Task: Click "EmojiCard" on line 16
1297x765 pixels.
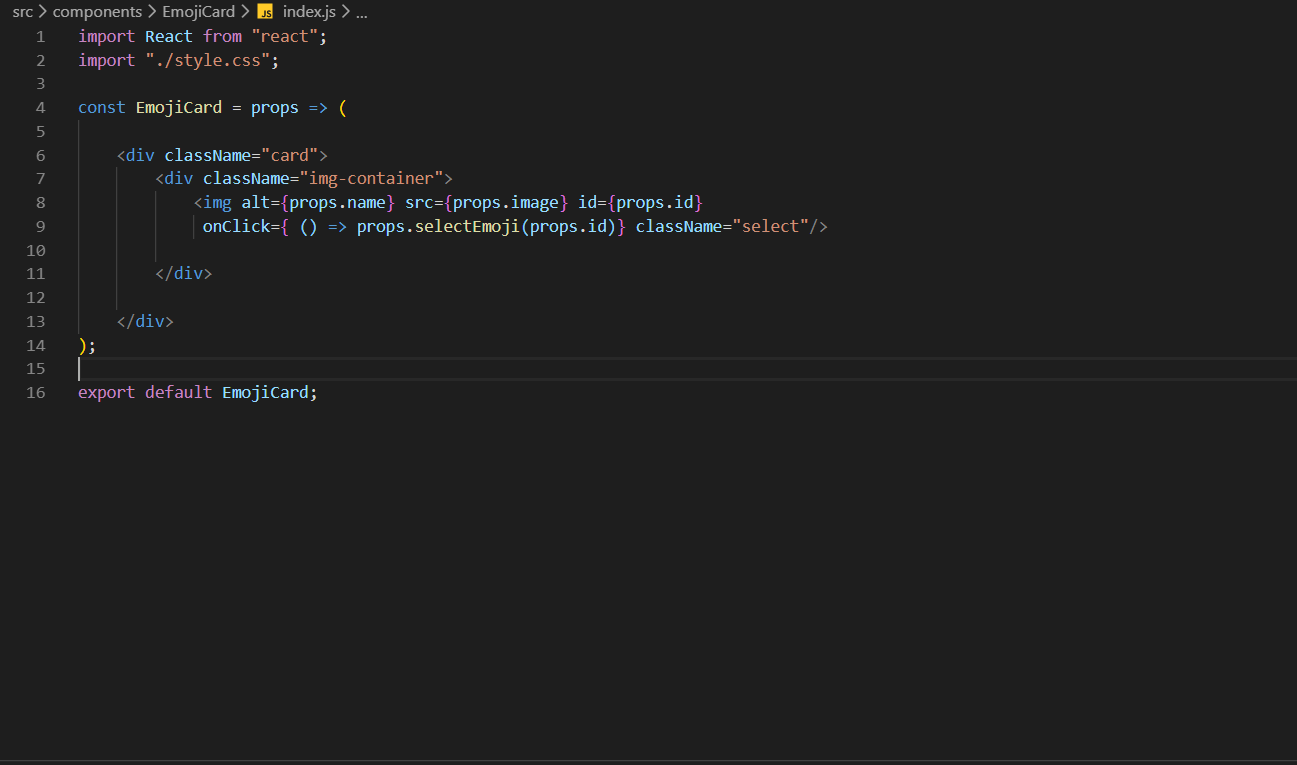Action: pyautogui.click(x=265, y=392)
